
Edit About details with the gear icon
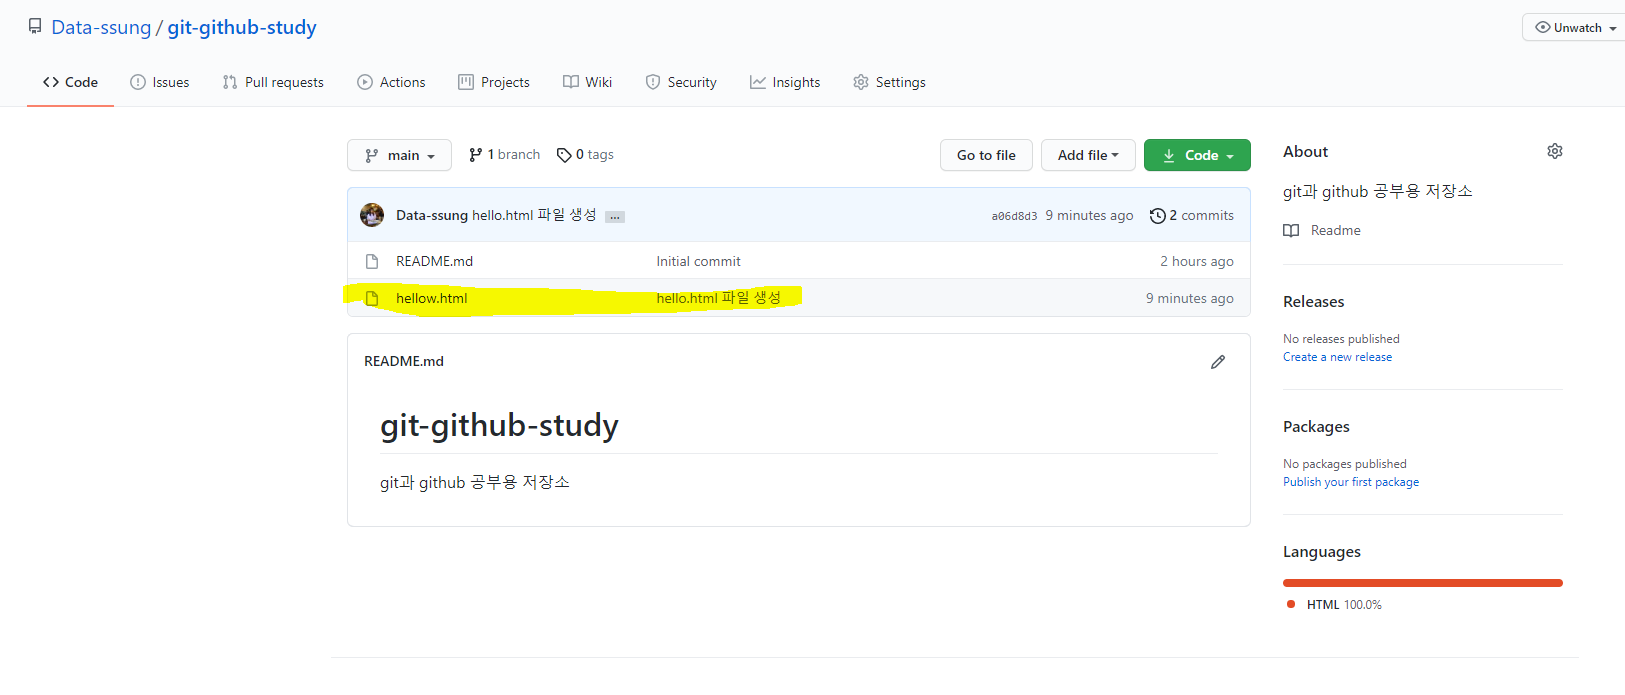point(1555,151)
